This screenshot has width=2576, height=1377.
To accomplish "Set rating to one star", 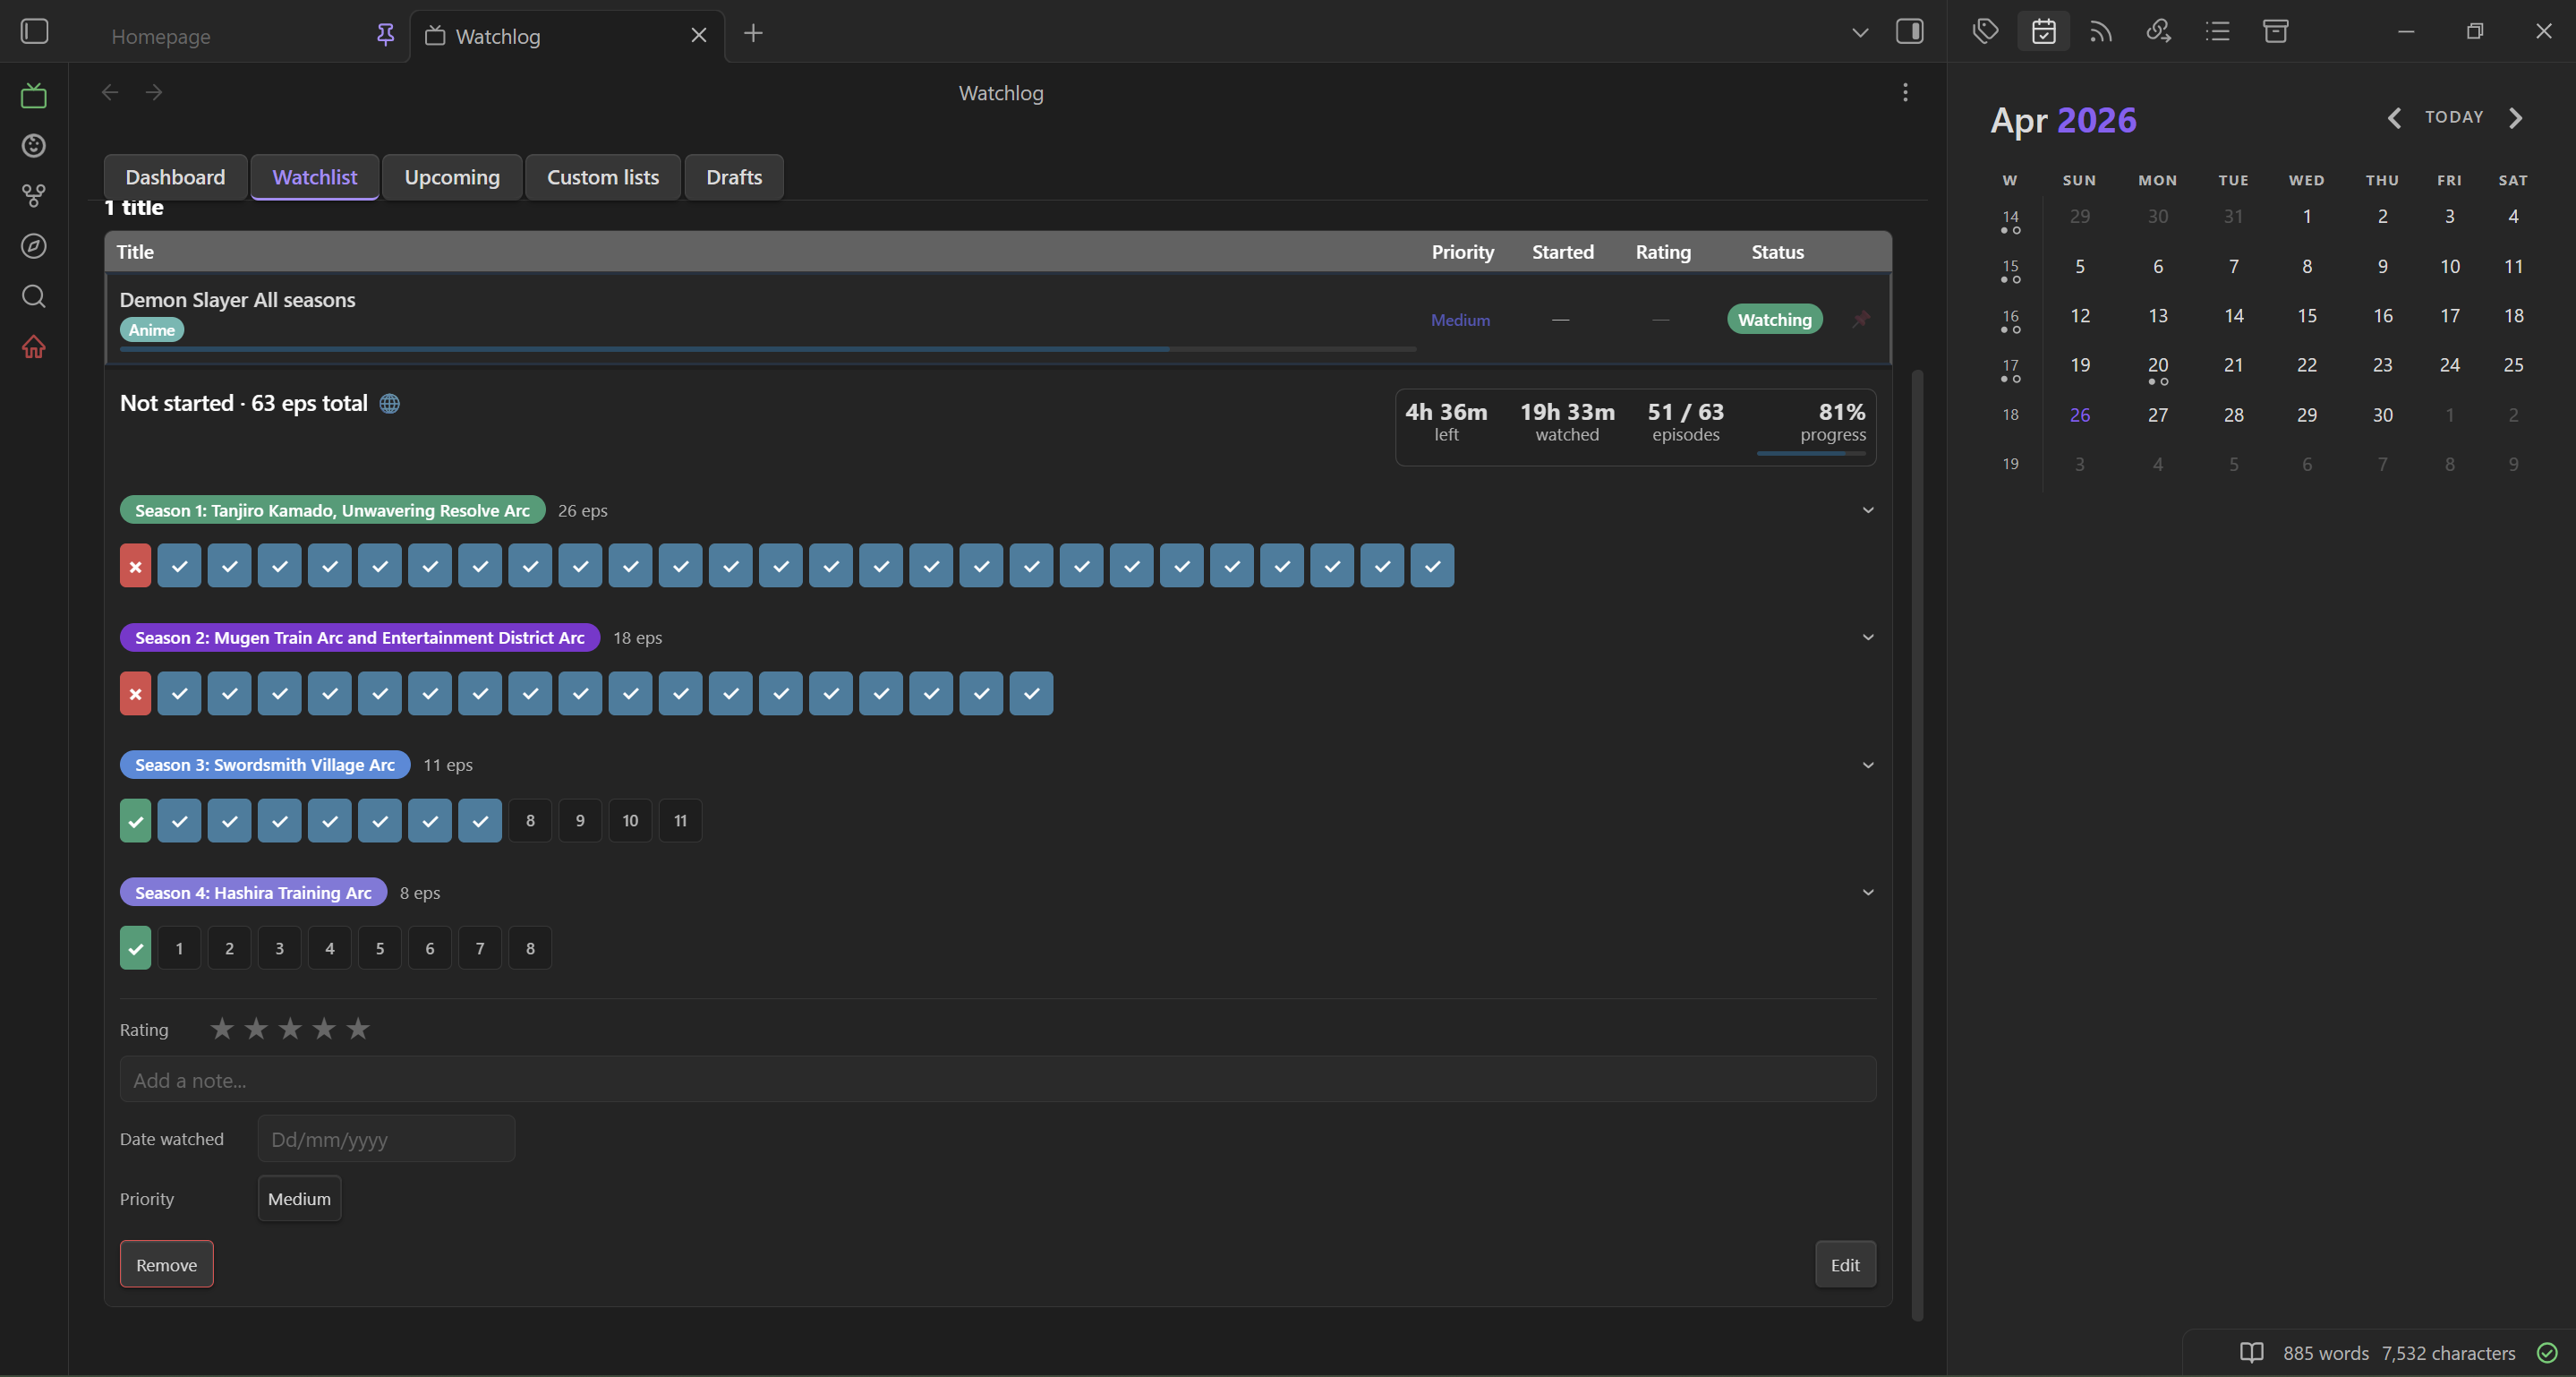I will 222,1028.
